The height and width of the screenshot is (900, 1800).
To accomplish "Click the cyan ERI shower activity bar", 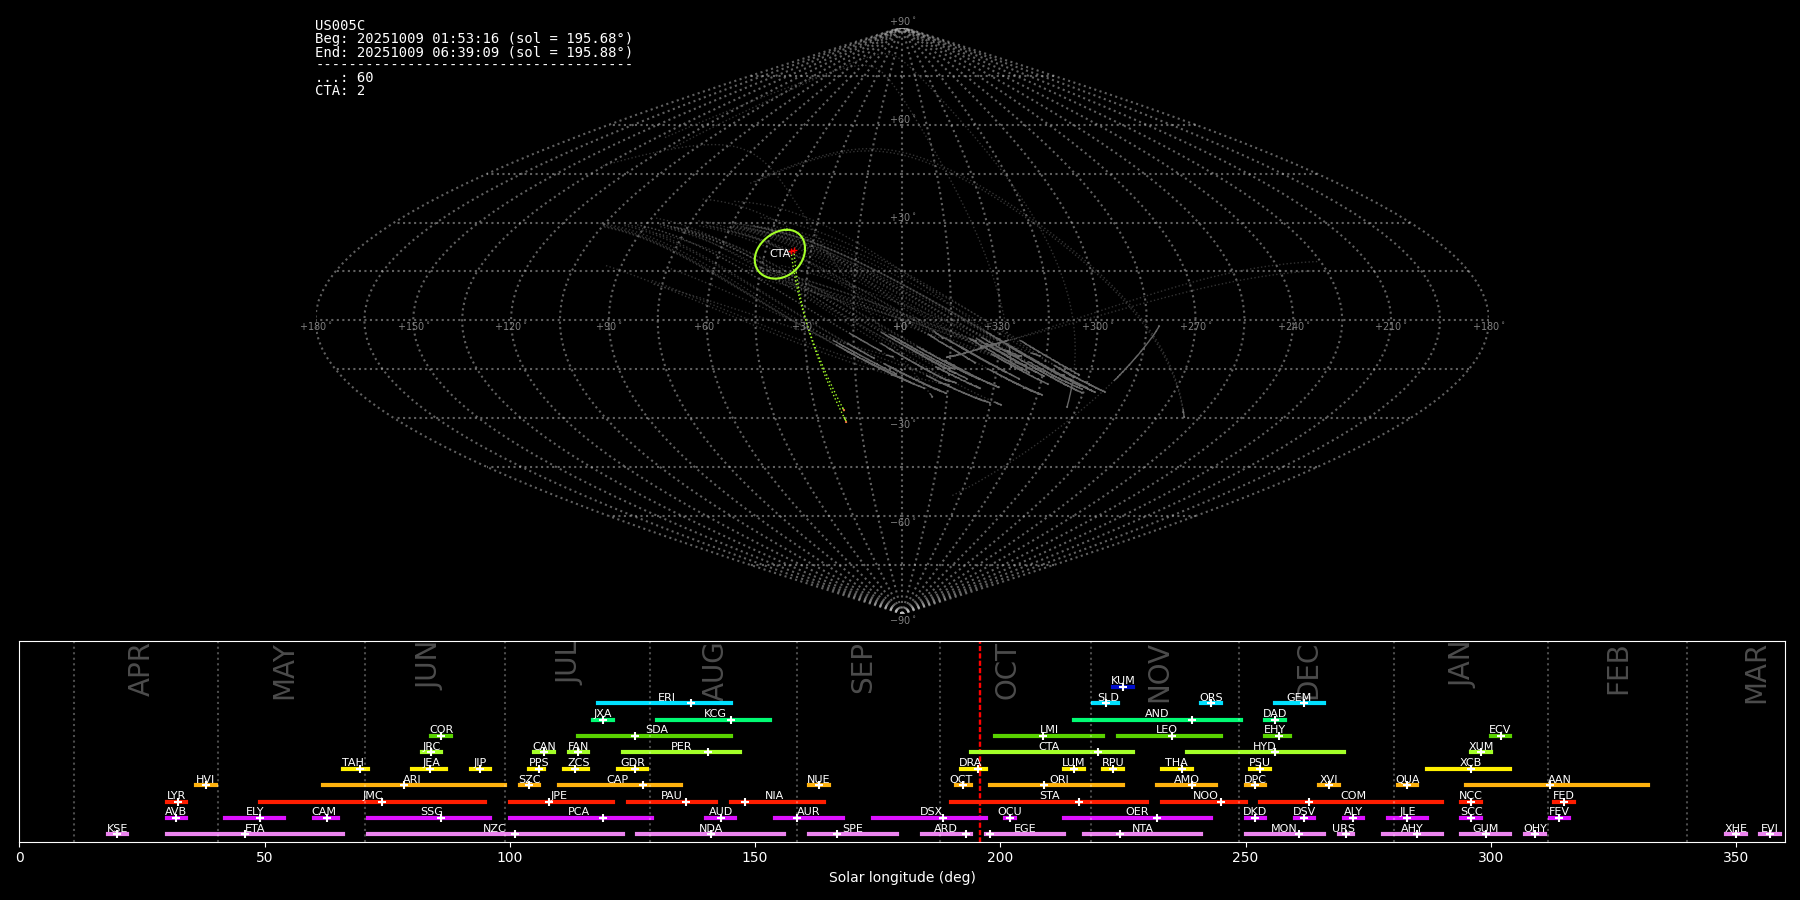I will [x=664, y=703].
